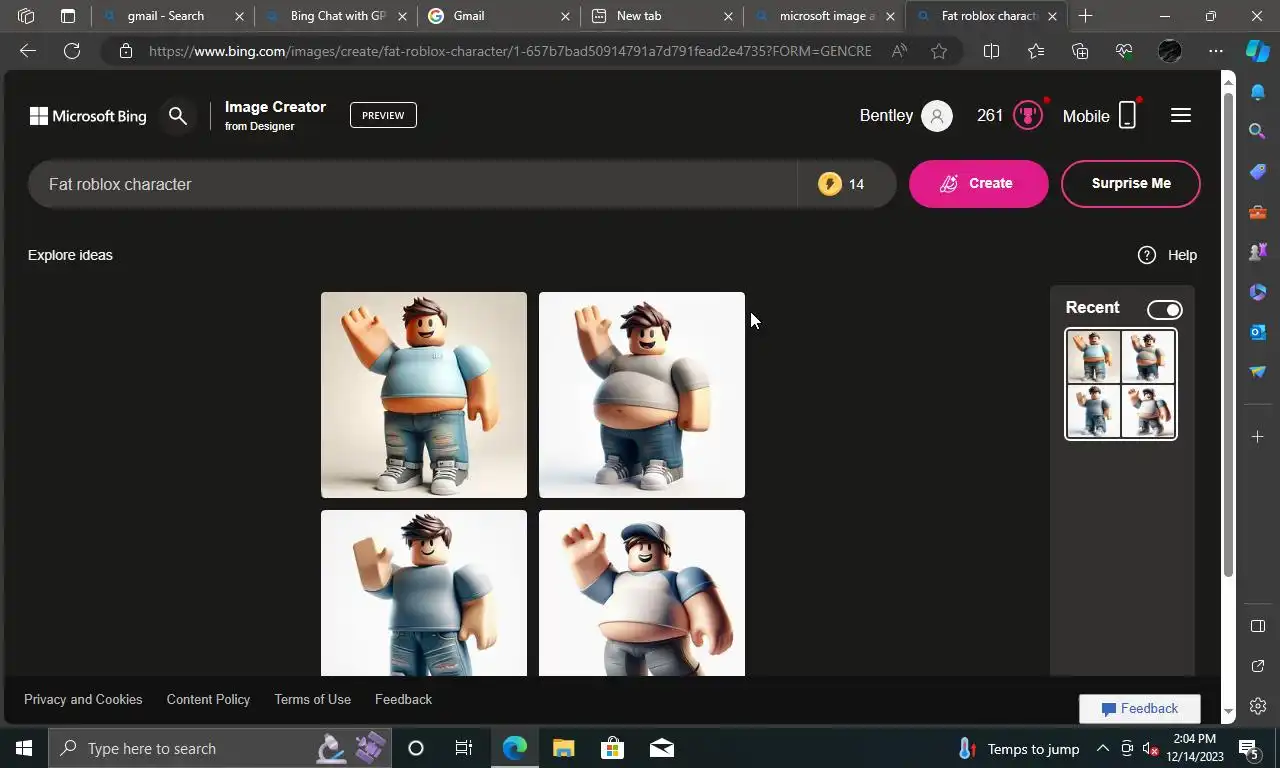Open Mail app from taskbar
The image size is (1280, 768).
pos(661,748)
